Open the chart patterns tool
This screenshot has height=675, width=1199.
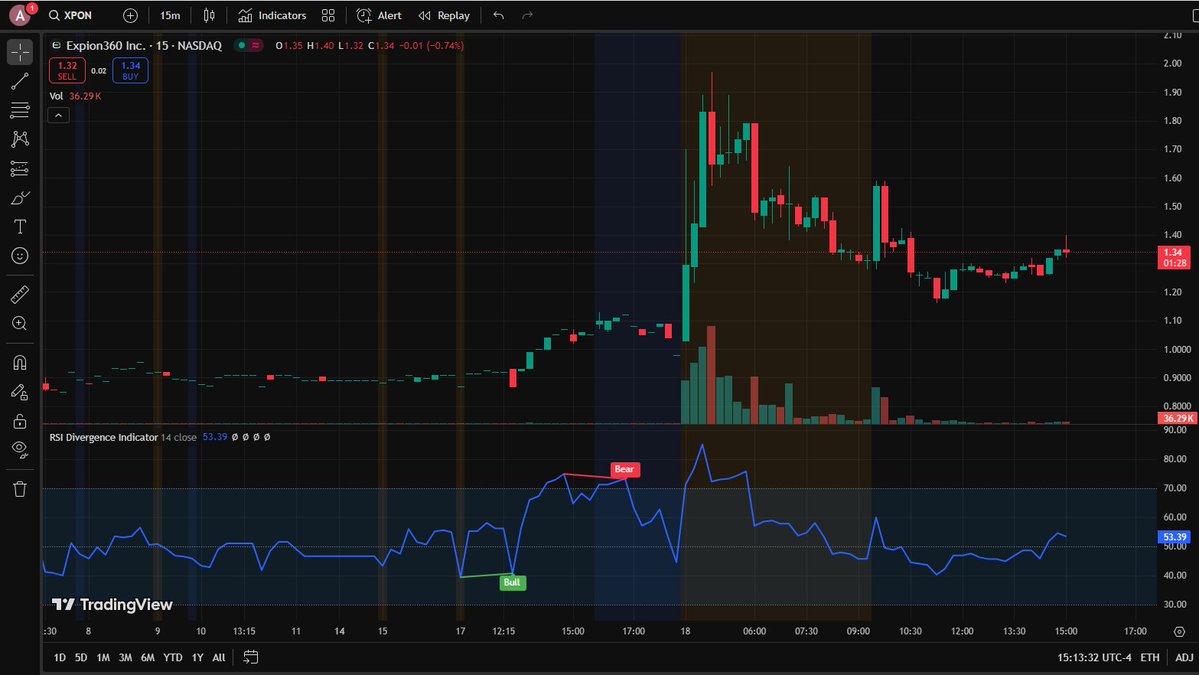tap(20, 139)
